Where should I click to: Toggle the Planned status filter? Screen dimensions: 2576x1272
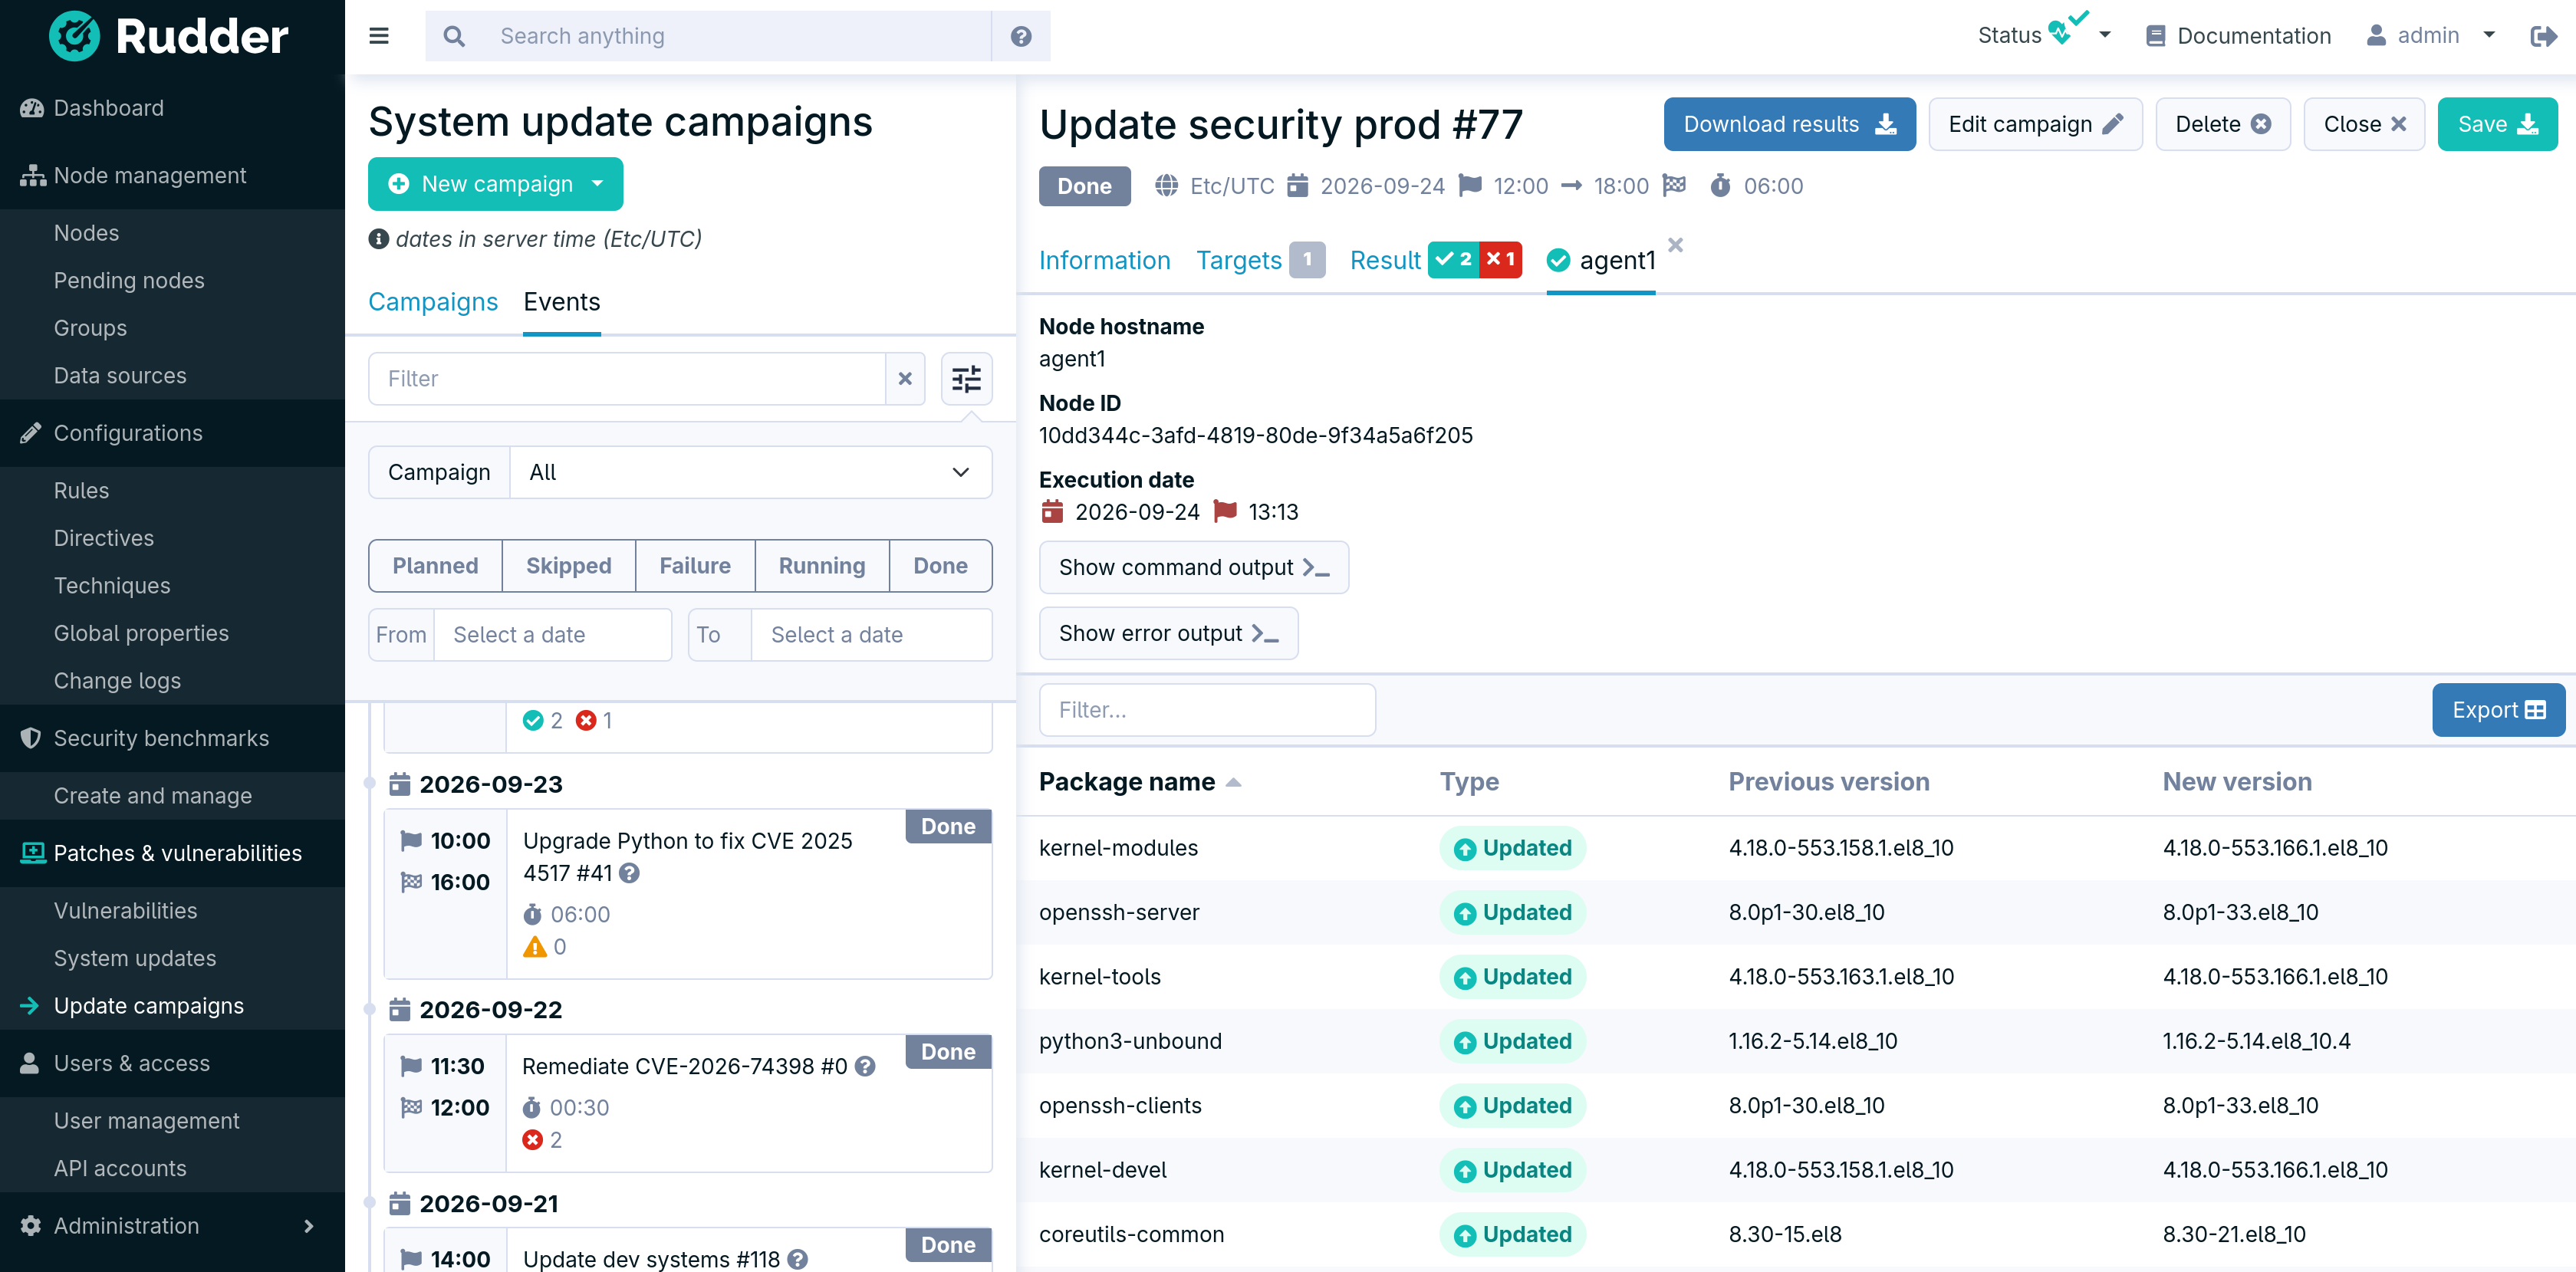coord(435,566)
